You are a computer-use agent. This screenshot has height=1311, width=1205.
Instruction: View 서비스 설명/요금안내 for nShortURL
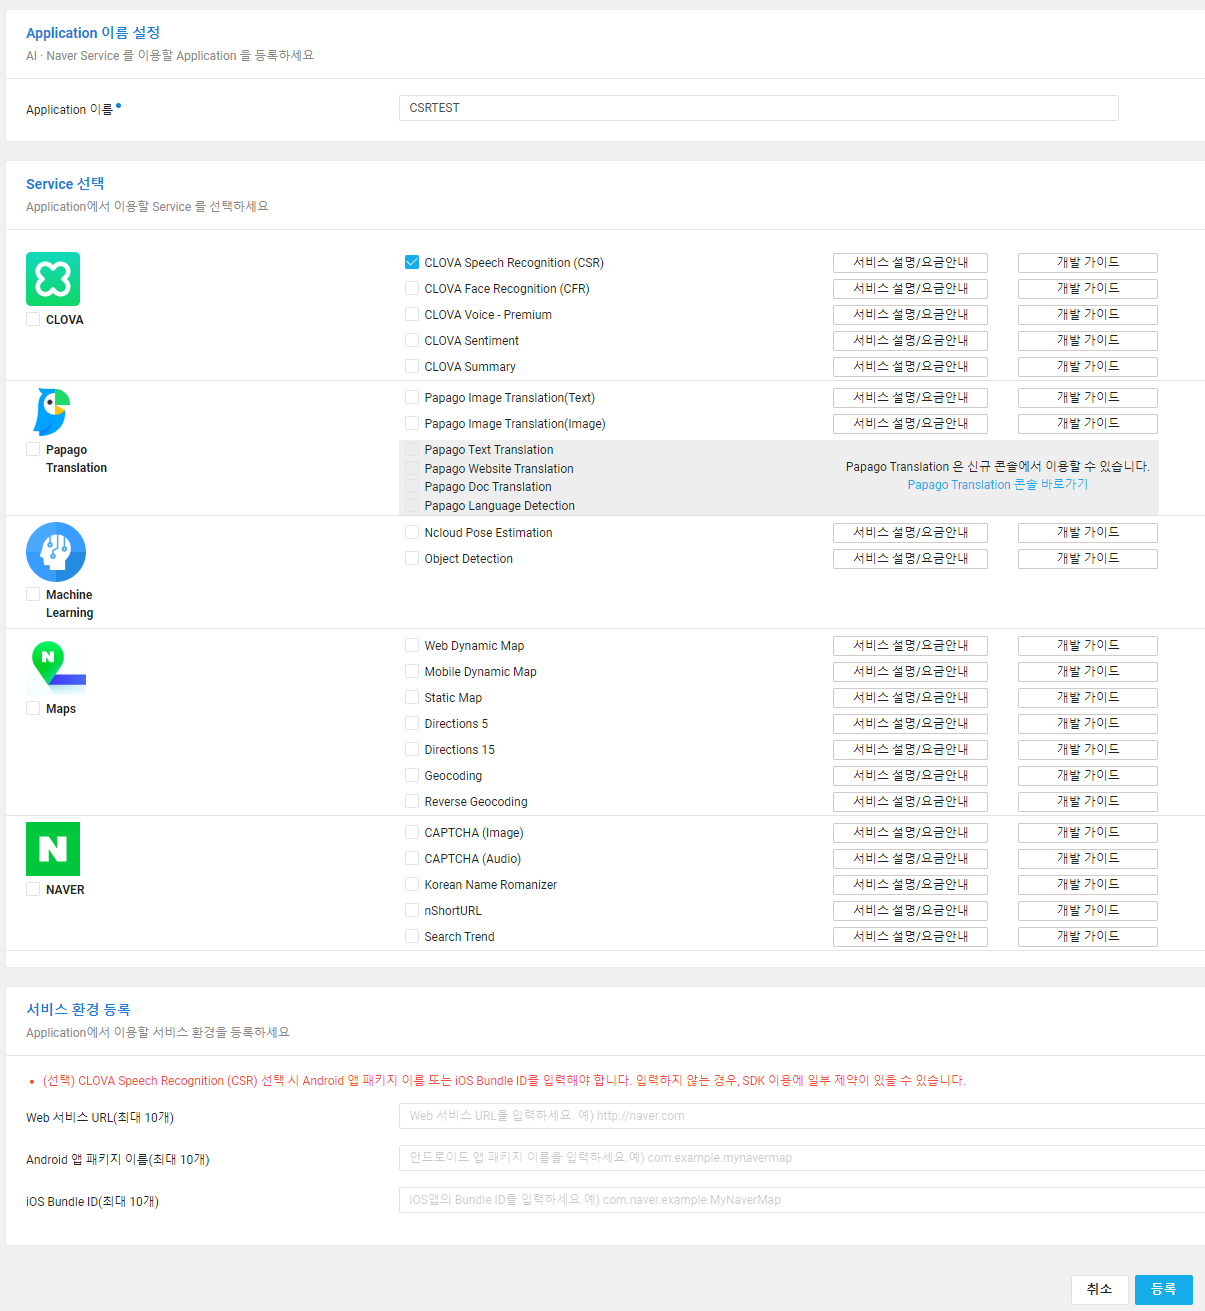coord(910,911)
